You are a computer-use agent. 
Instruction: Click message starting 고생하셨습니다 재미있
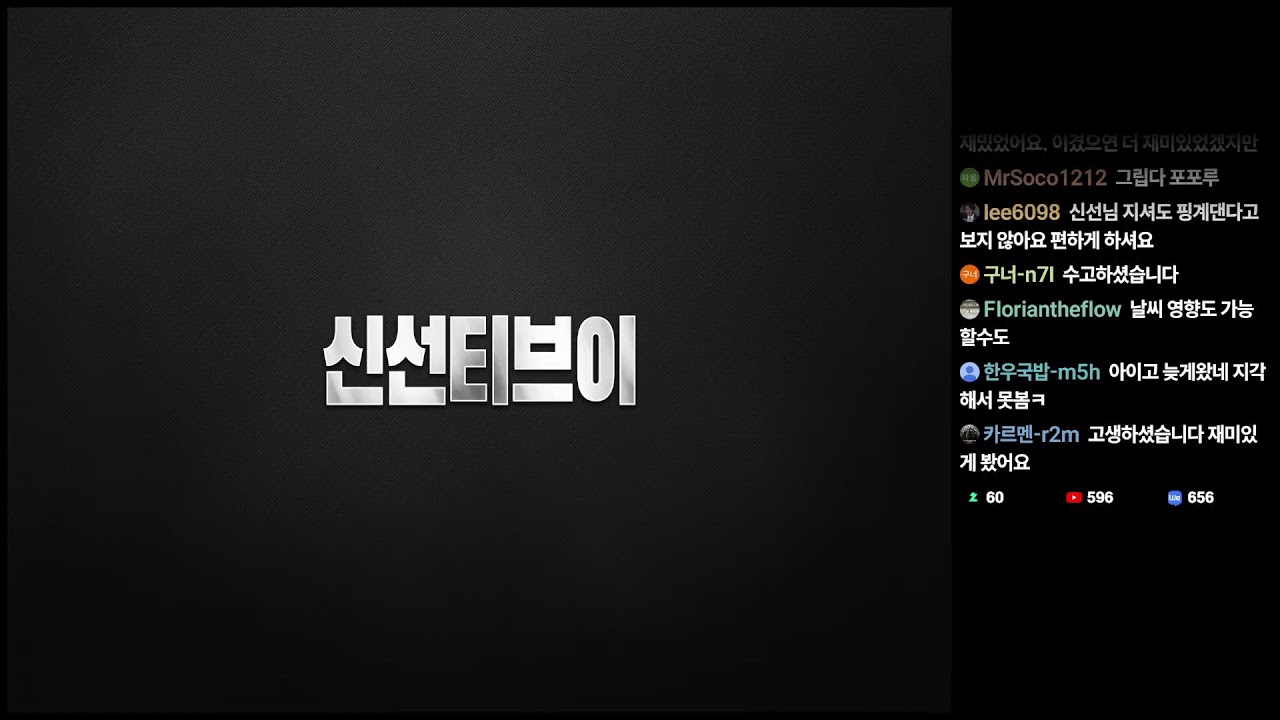1109,448
